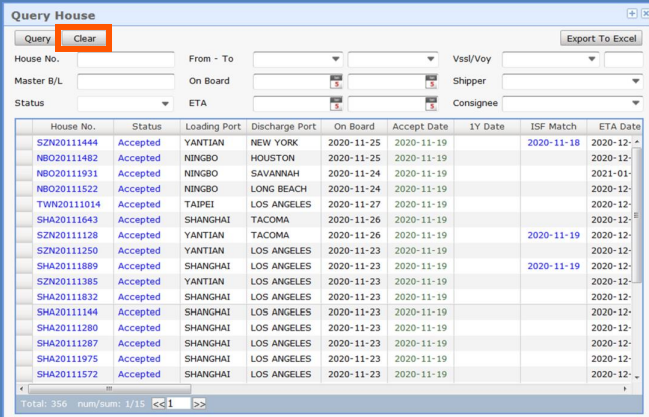
Task: Open house record SZN20111444
Action: (x=67, y=143)
